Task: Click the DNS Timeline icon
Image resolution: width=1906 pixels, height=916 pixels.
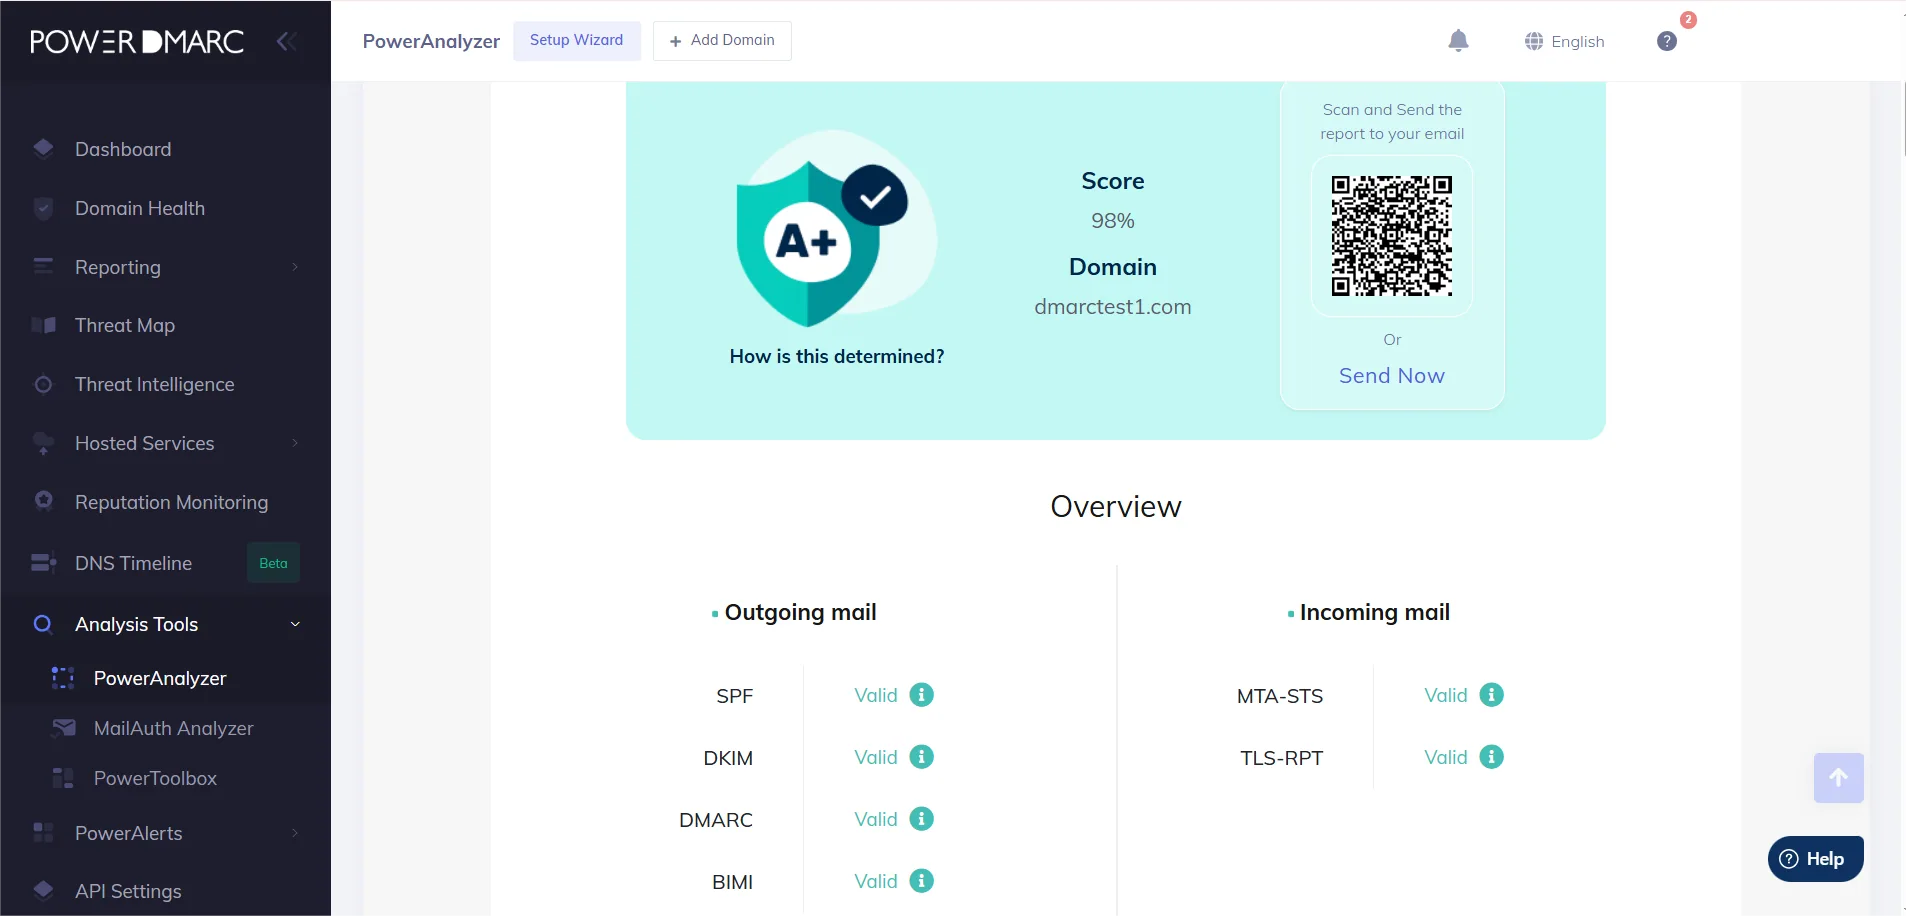Action: [43, 563]
